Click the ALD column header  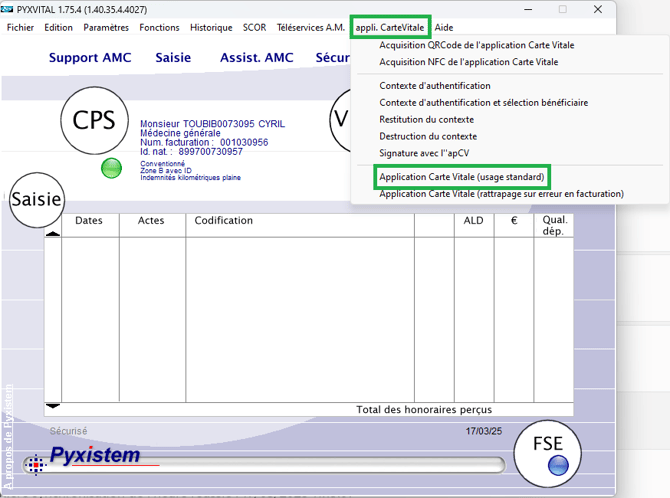click(473, 221)
